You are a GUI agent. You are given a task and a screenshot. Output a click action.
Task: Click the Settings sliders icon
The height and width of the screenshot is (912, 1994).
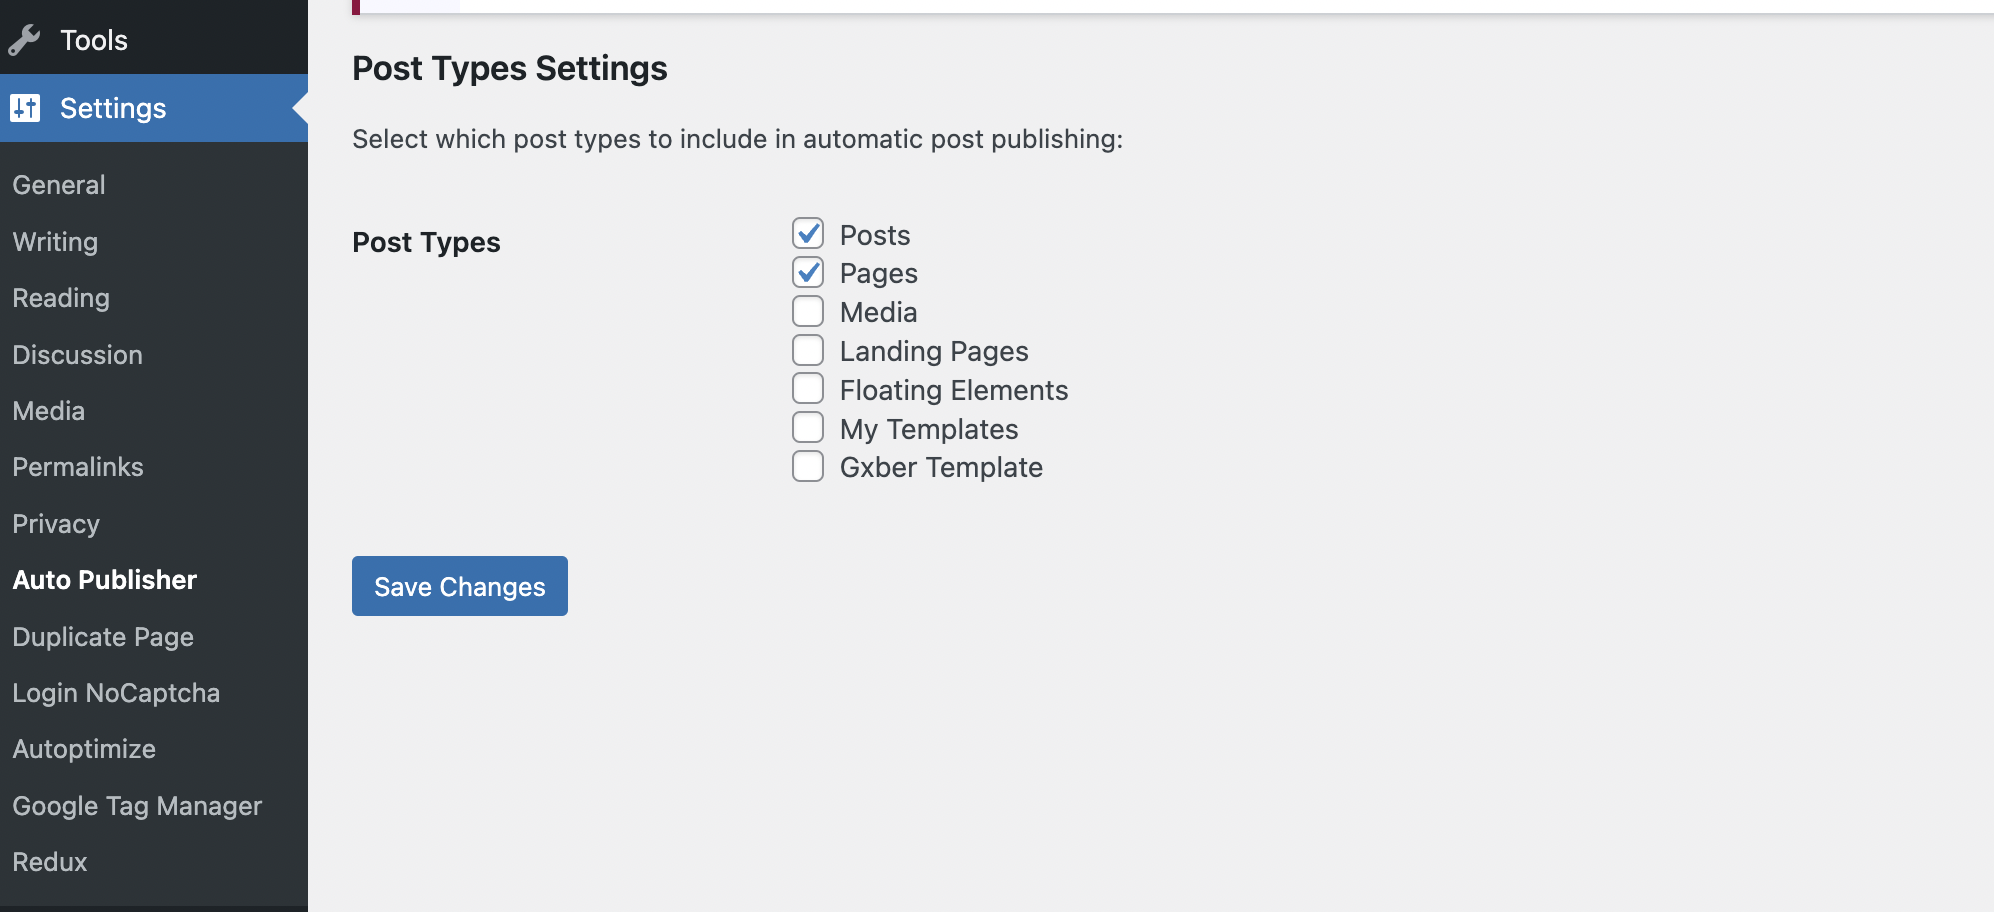pos(25,108)
